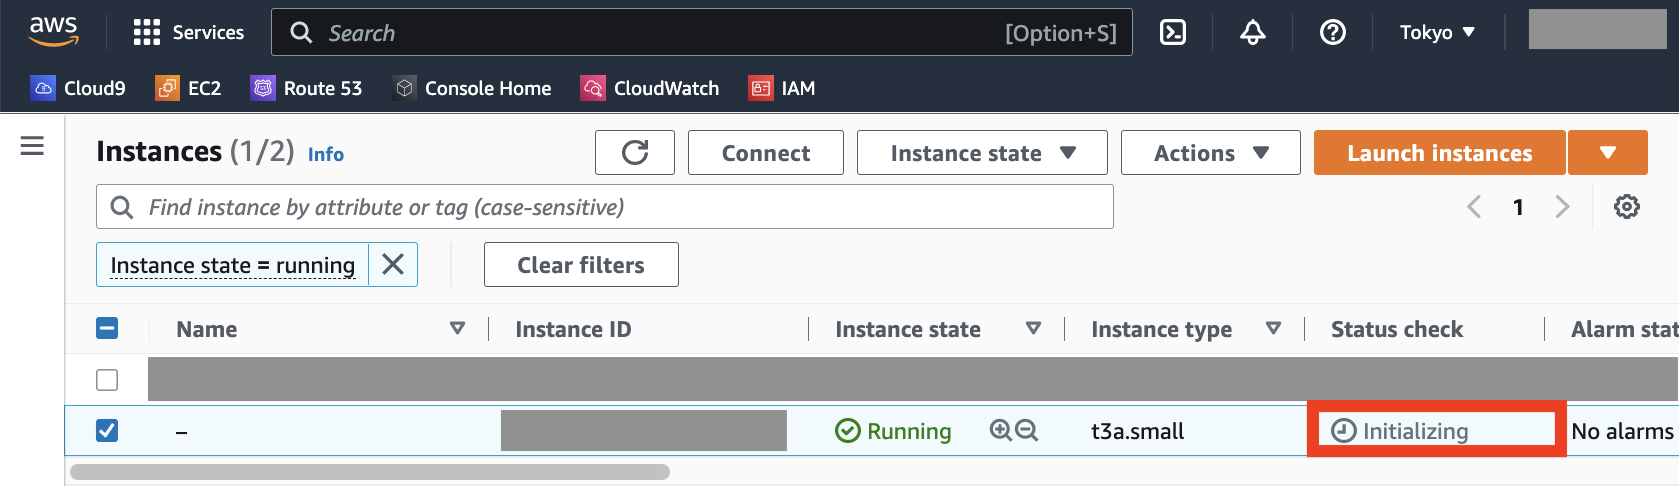Focus the Find instance search field
The image size is (1679, 486).
[605, 207]
